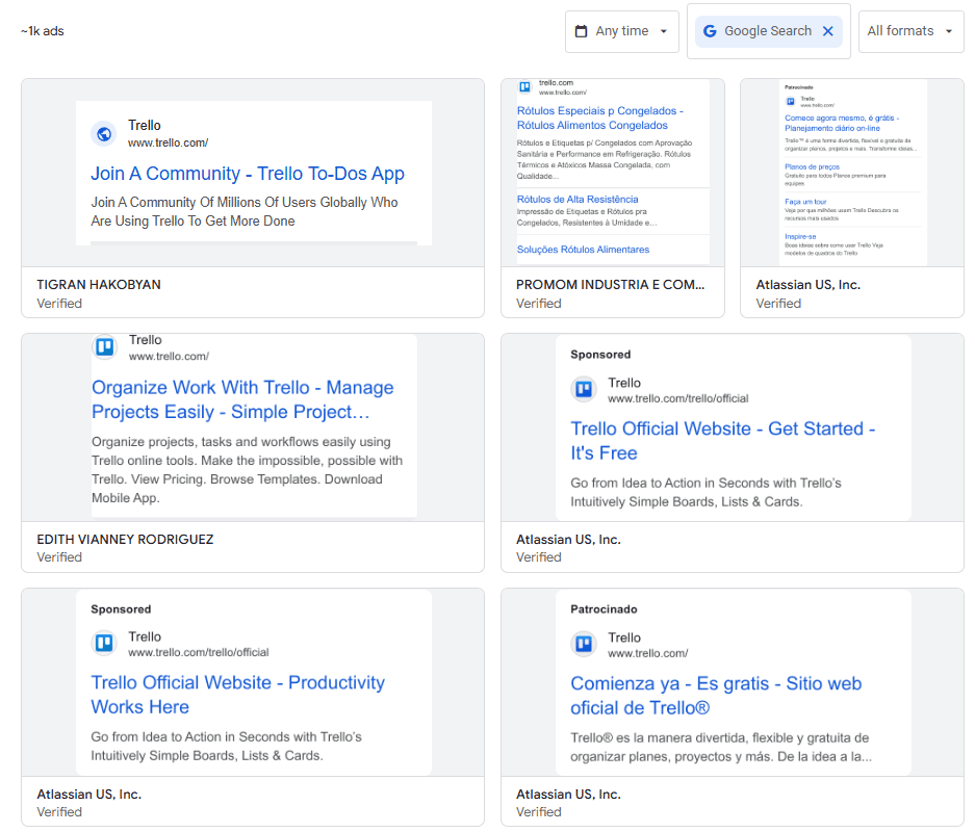The width and height of the screenshot is (975, 832).
Task: Click the Google Search filter chip
Action: (769, 31)
